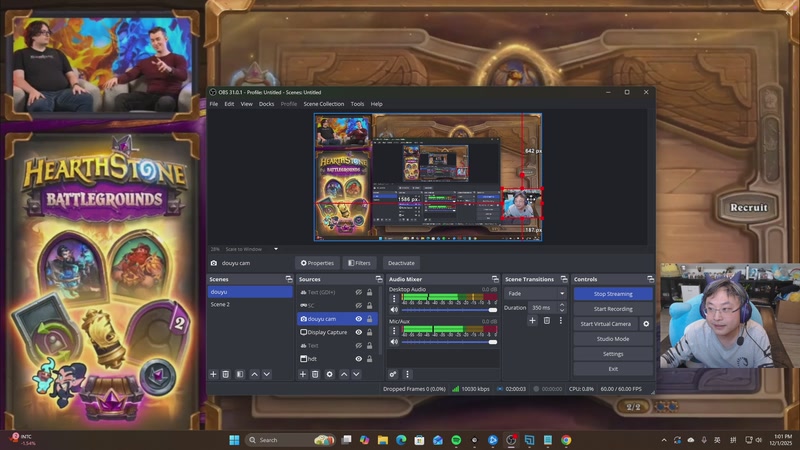Open virtual camera settings gear

coord(646,323)
